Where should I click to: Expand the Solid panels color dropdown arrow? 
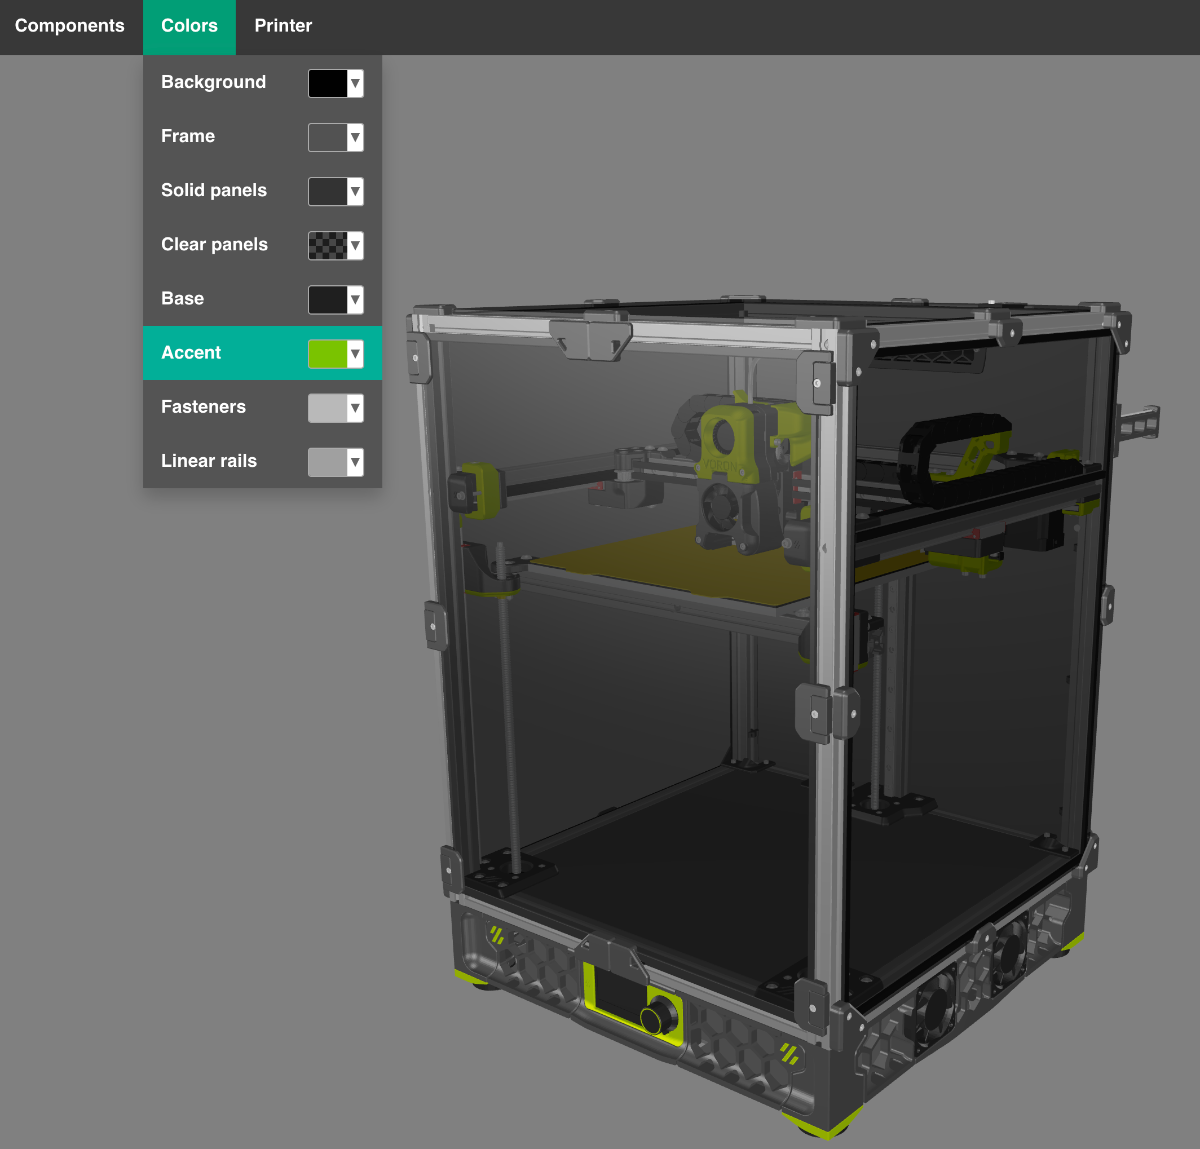[355, 191]
